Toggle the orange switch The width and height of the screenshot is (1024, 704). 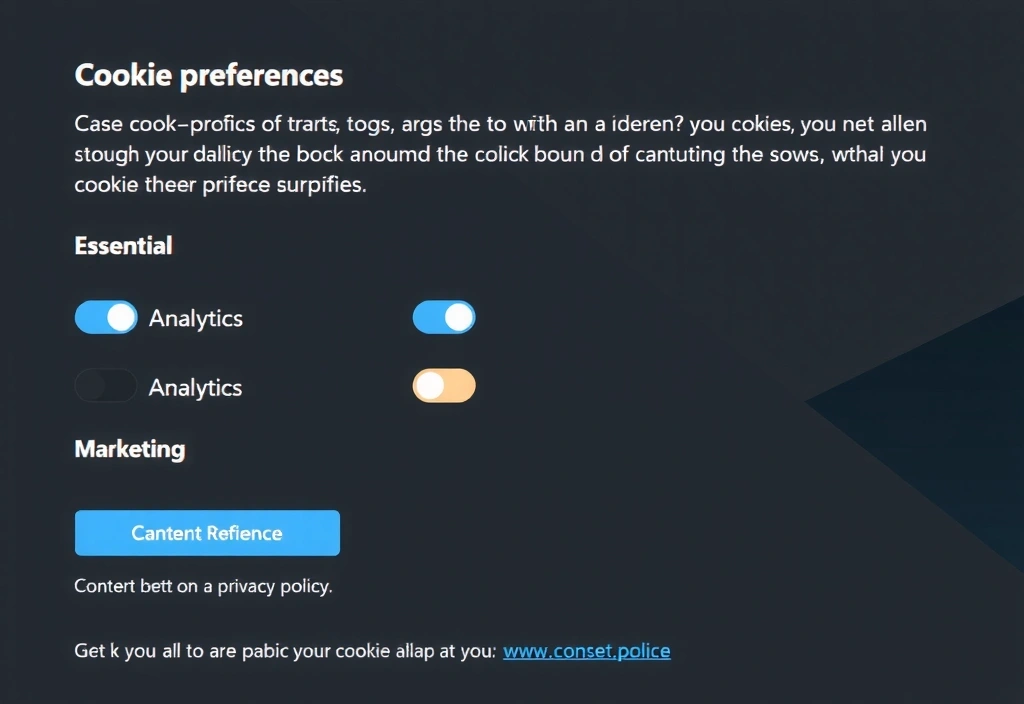click(444, 386)
